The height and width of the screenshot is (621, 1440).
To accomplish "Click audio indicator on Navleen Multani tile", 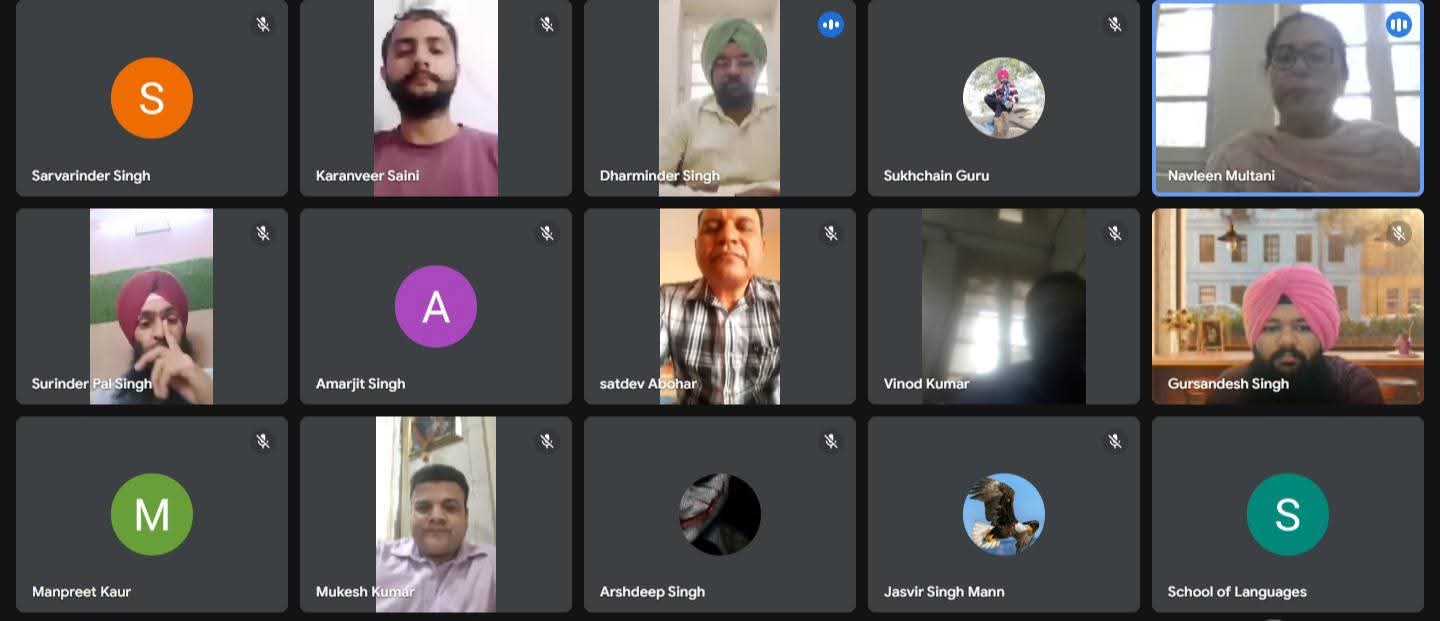I will pos(1399,25).
